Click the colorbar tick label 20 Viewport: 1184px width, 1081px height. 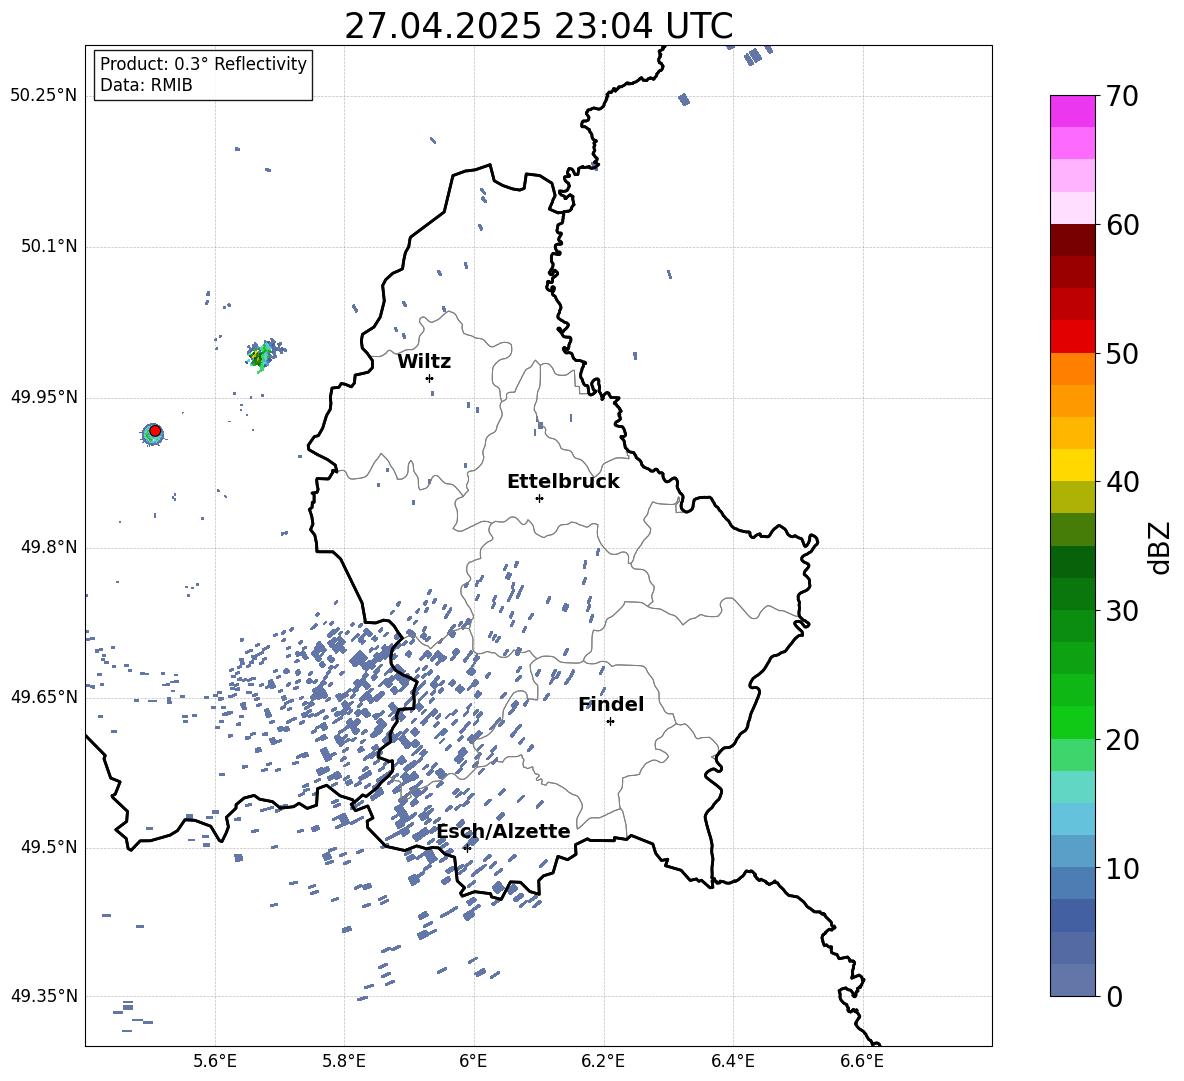(1122, 740)
